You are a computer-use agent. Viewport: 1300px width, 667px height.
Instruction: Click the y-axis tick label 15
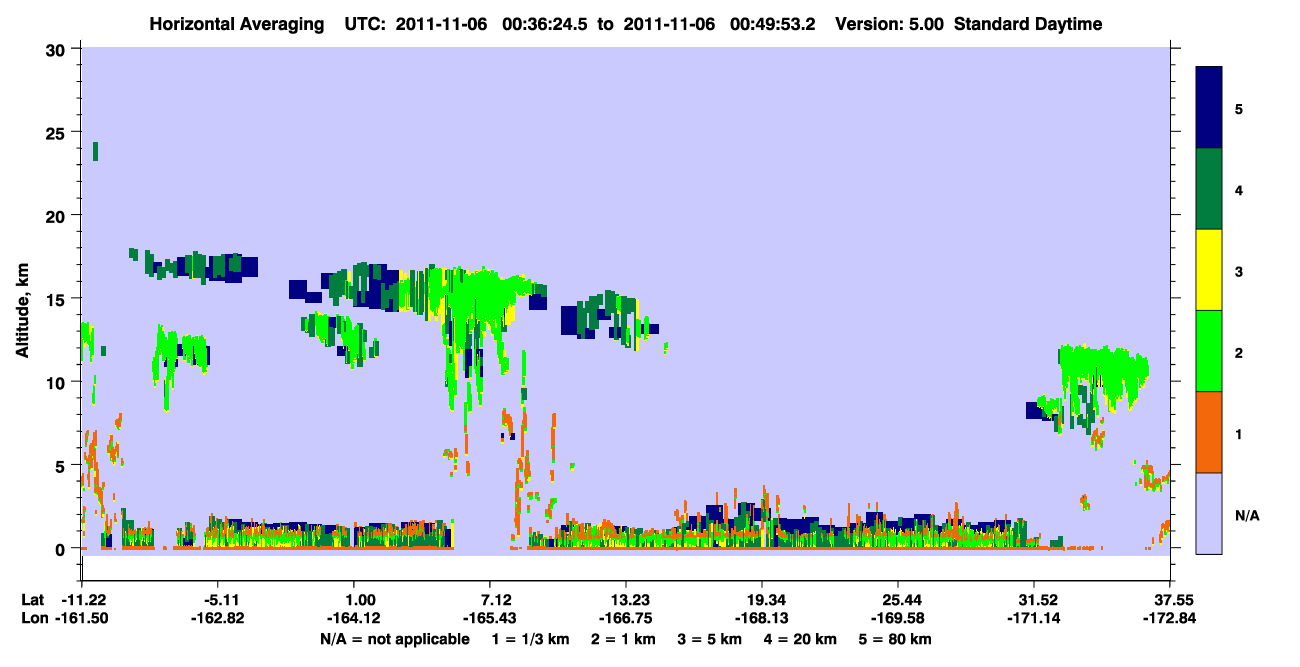pyautogui.click(x=58, y=299)
